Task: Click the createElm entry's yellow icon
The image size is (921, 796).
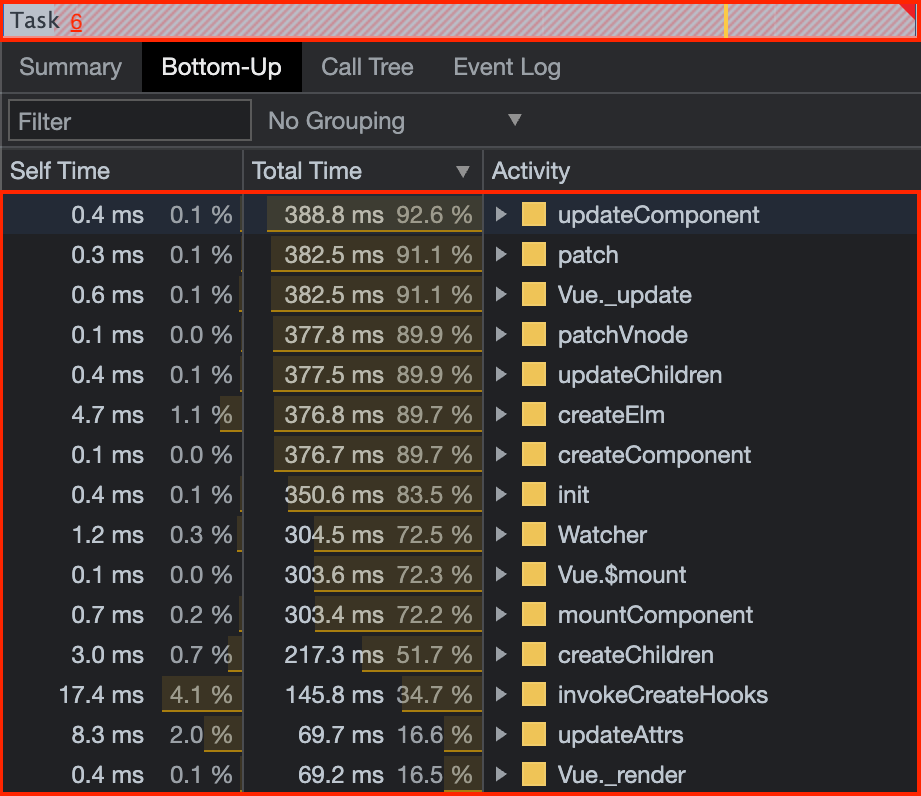Action: point(536,414)
